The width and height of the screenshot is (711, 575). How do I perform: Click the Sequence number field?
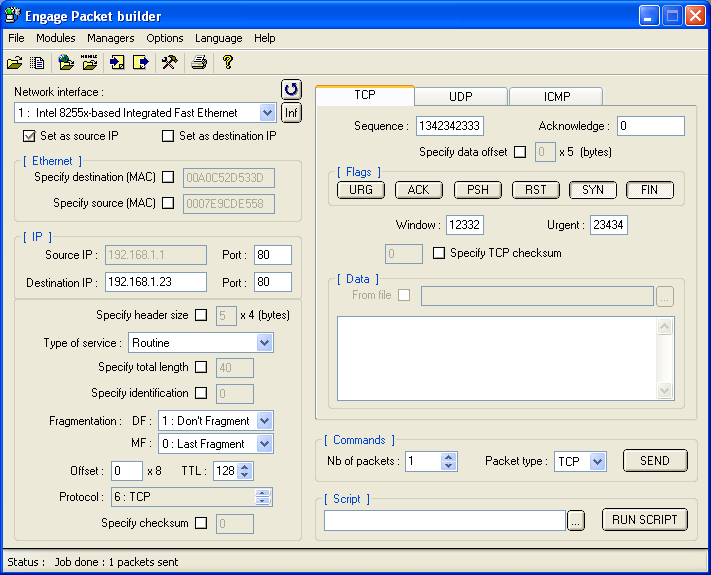coord(450,126)
